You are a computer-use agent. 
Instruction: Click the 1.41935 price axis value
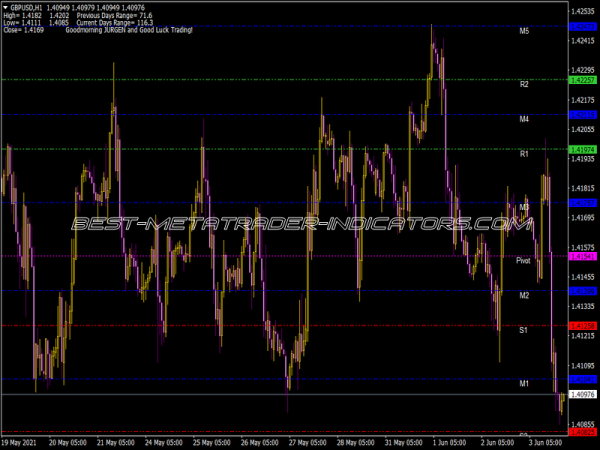[x=583, y=159]
